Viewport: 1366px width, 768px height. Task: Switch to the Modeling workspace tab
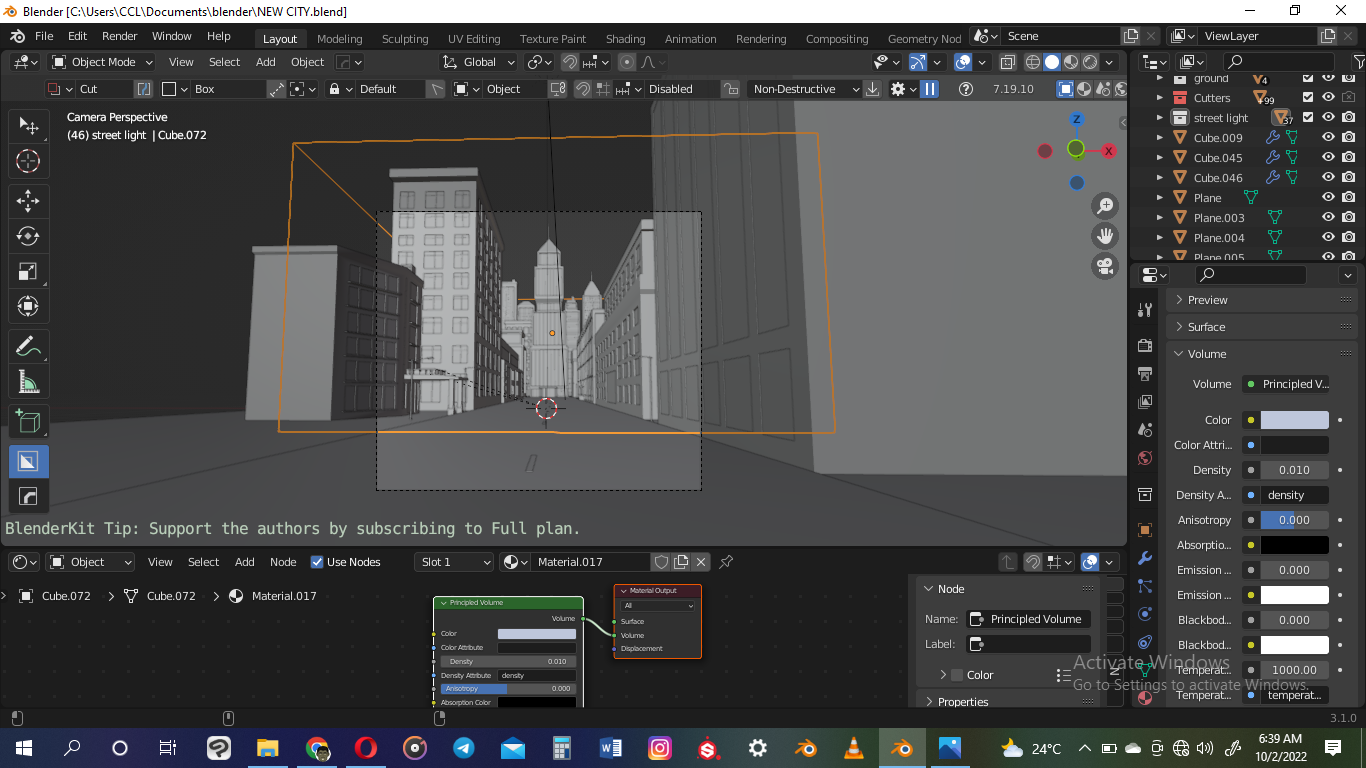tap(340, 39)
